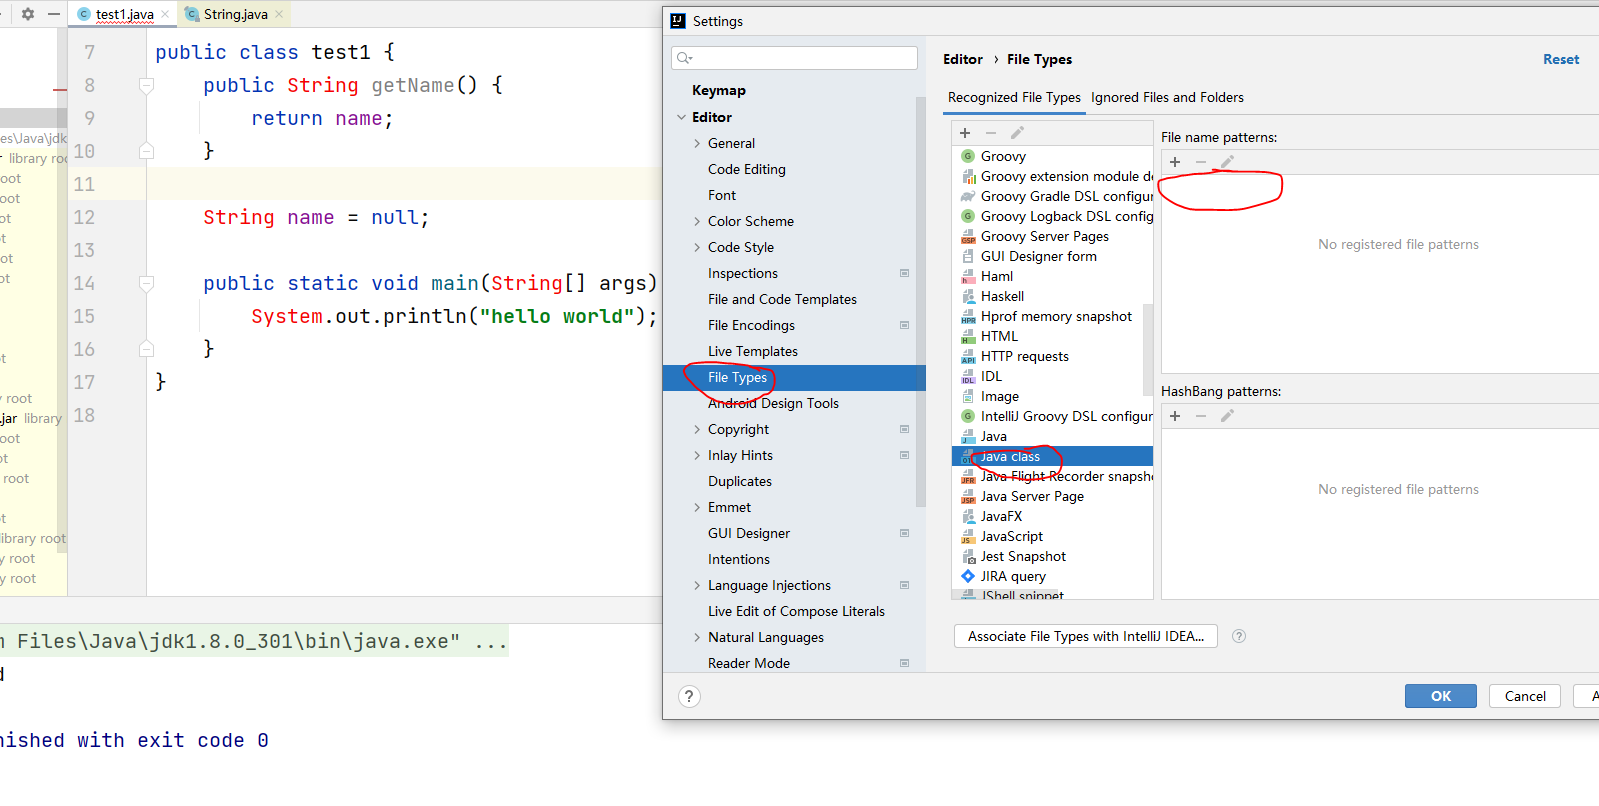Focus the settings search field
Viewport: 1599px width, 806px height.
click(x=794, y=58)
